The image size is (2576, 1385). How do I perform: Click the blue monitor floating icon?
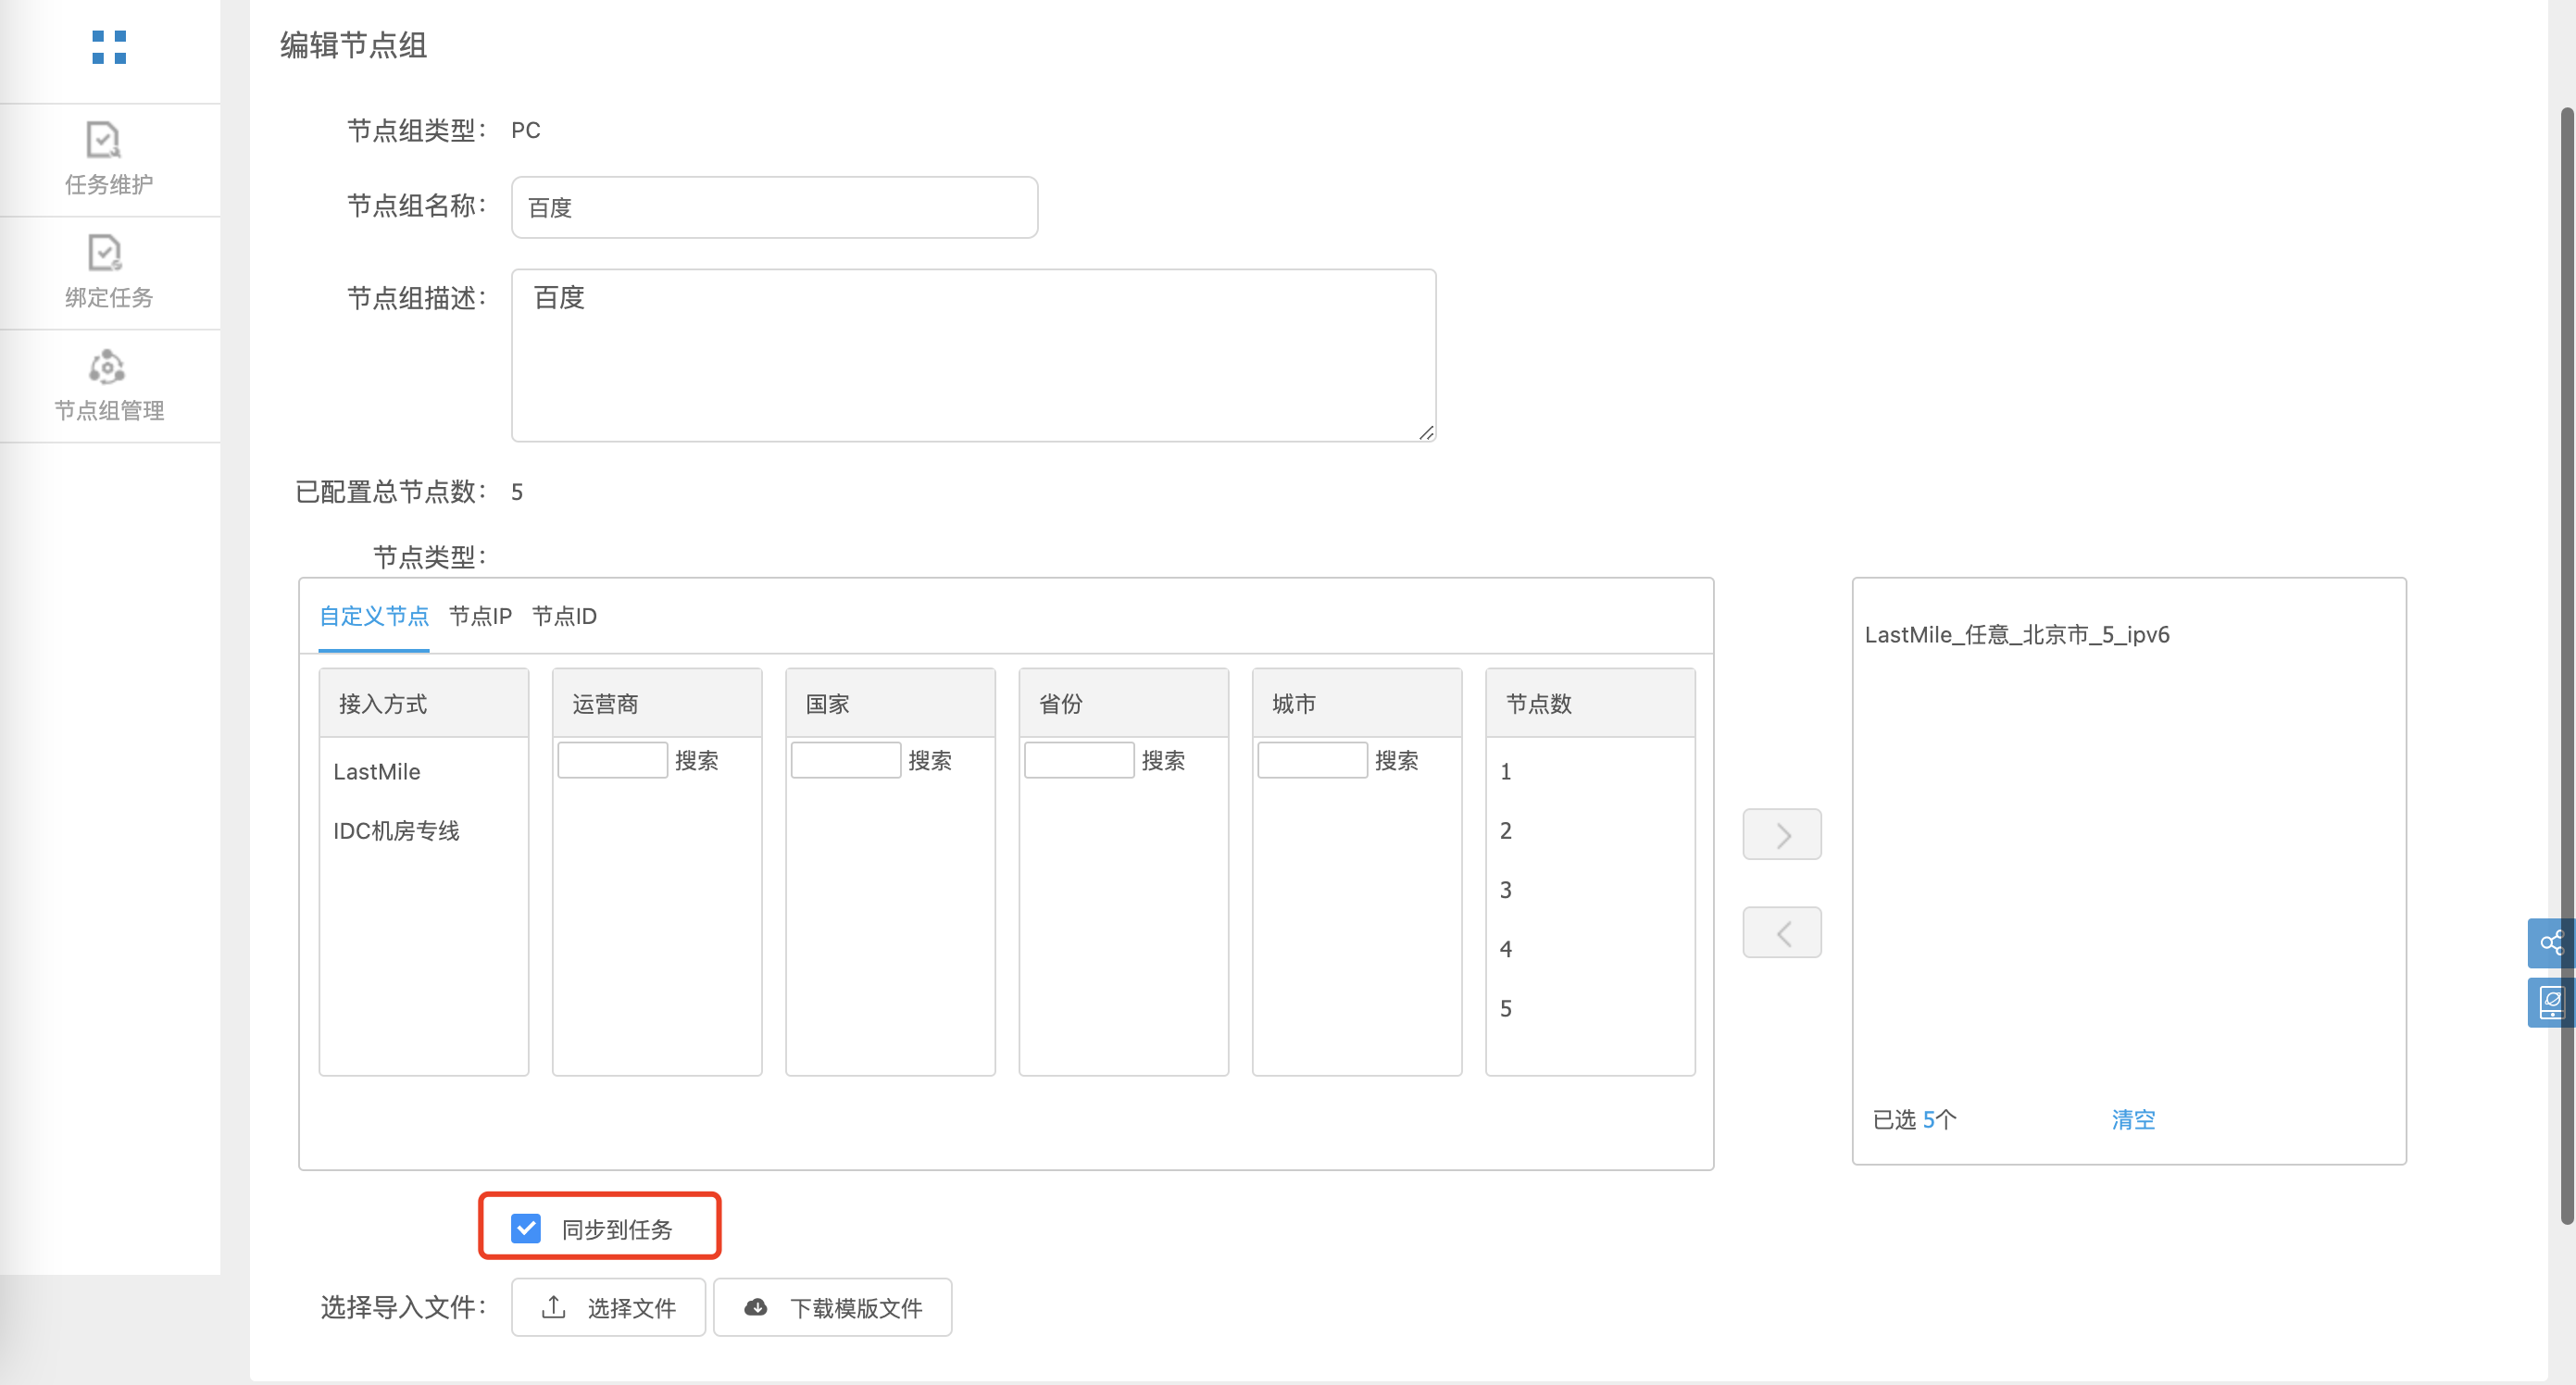tap(2550, 1002)
